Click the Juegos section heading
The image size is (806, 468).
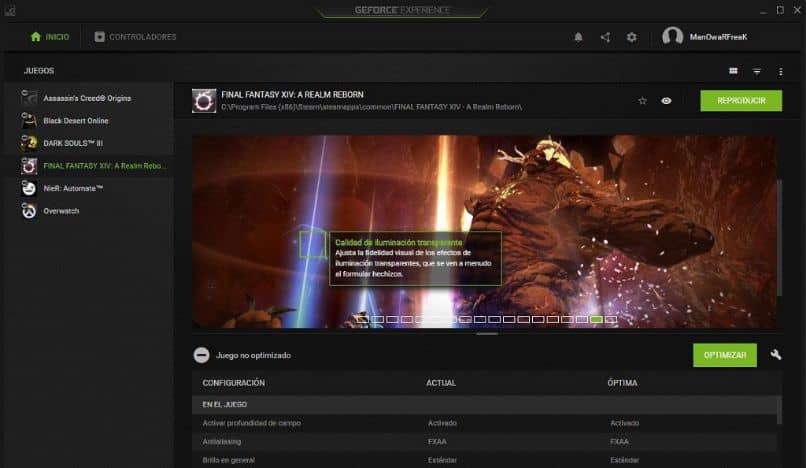(39, 71)
